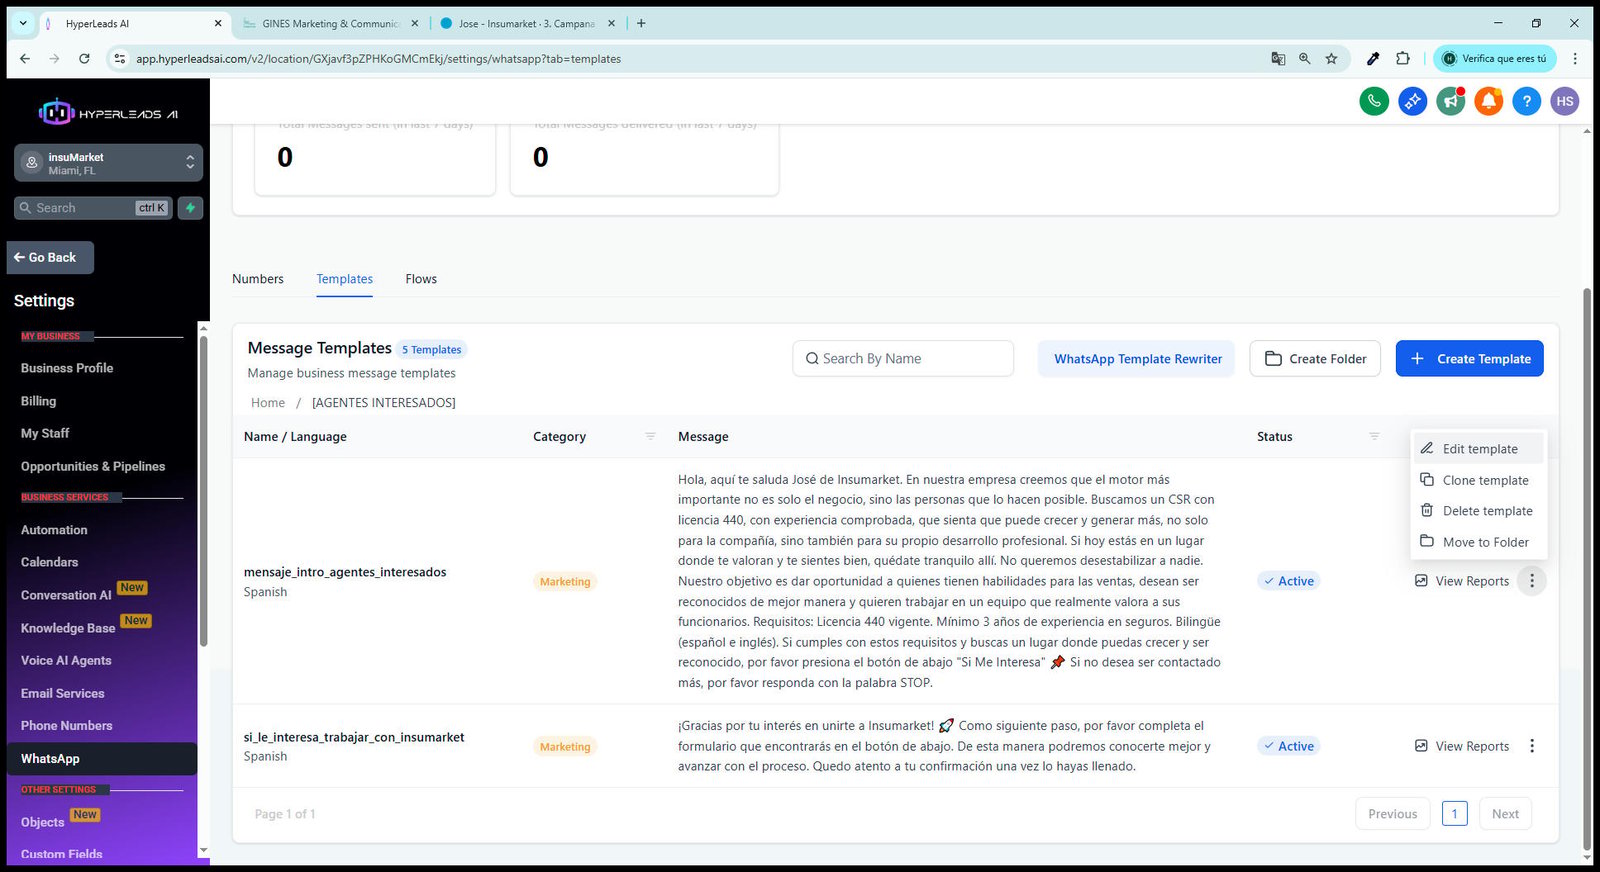Open the blue magic wand assistant icon

tap(1412, 101)
